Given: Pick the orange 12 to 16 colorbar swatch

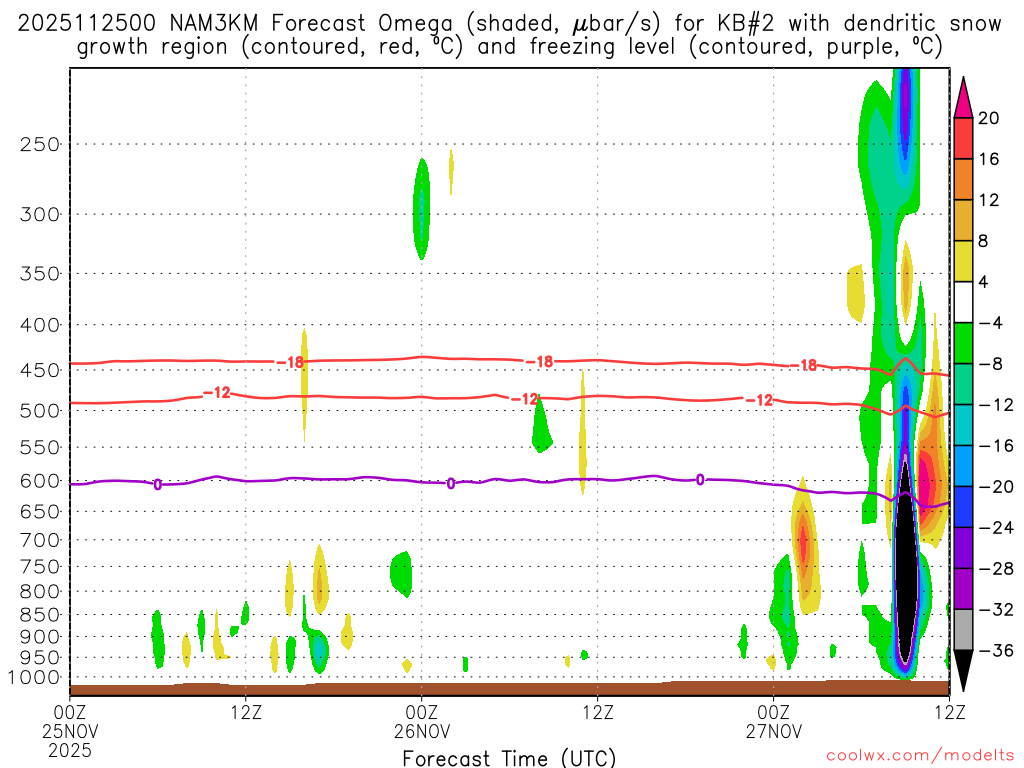Looking at the screenshot, I should [963, 179].
